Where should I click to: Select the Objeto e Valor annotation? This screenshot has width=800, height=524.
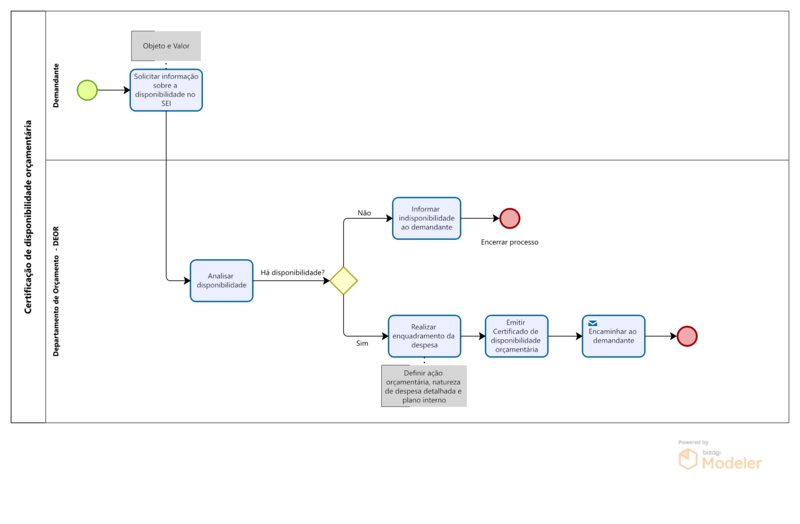pyautogui.click(x=166, y=46)
